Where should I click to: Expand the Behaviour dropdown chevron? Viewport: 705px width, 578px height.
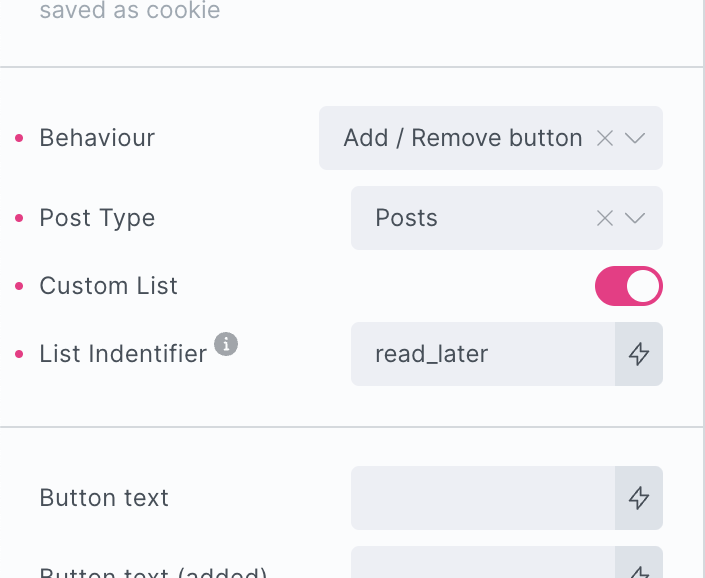pos(635,138)
